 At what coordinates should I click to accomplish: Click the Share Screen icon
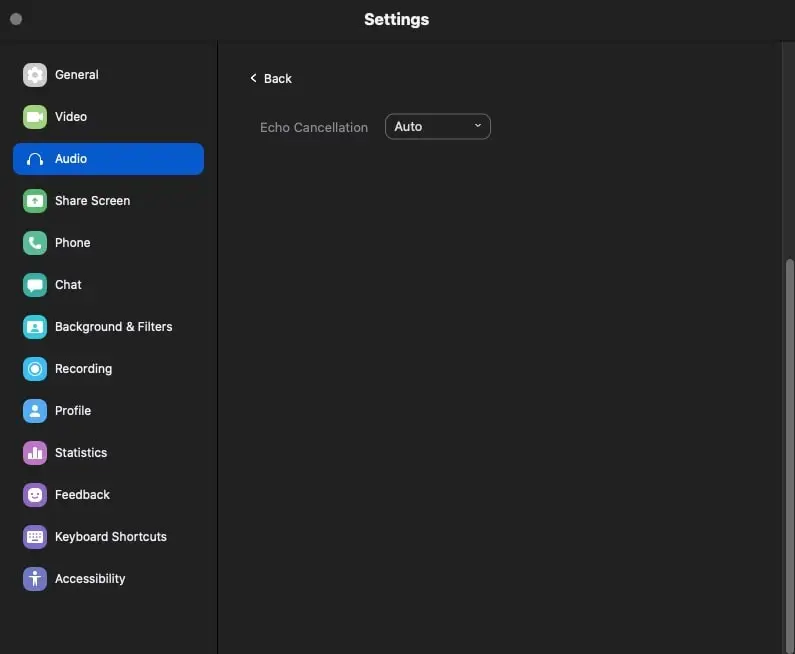pos(34,201)
